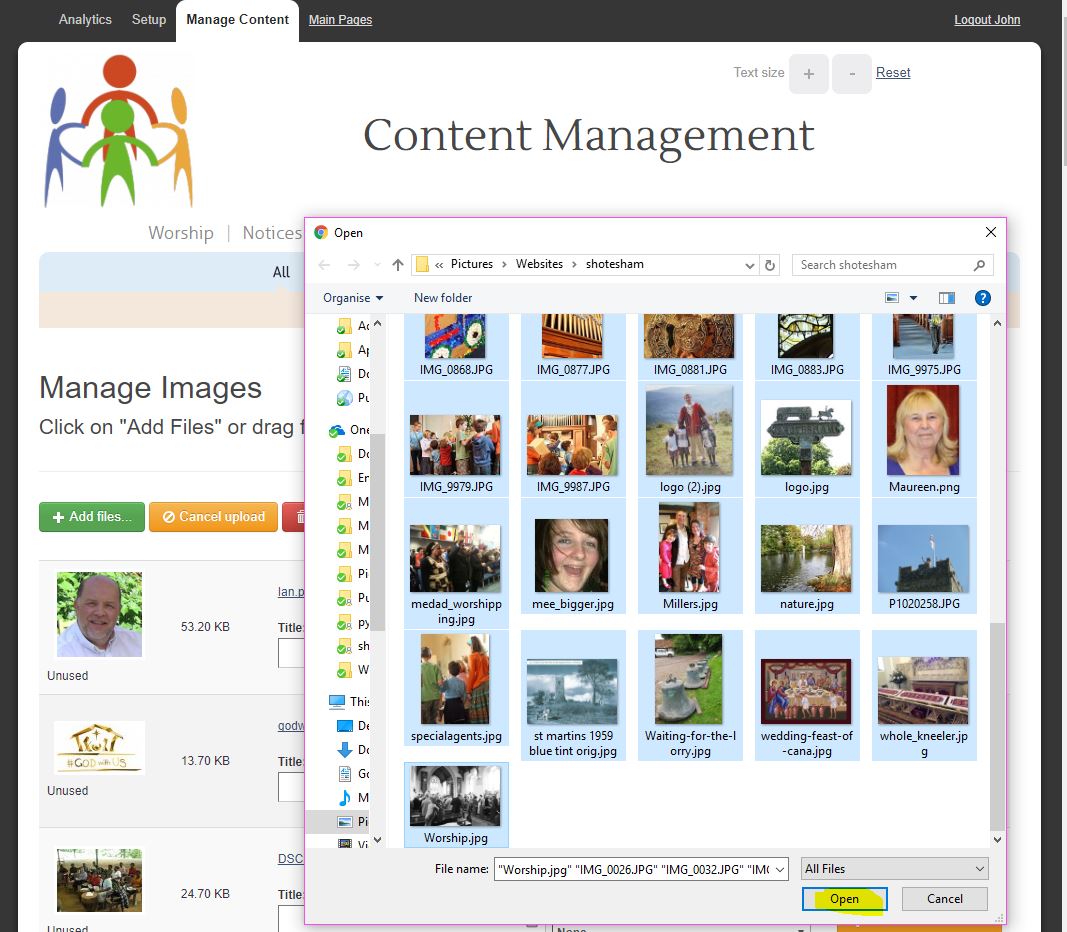Screen dimensions: 1067x932
Task: Click the change view icon in the toolbar
Action: 893,297
